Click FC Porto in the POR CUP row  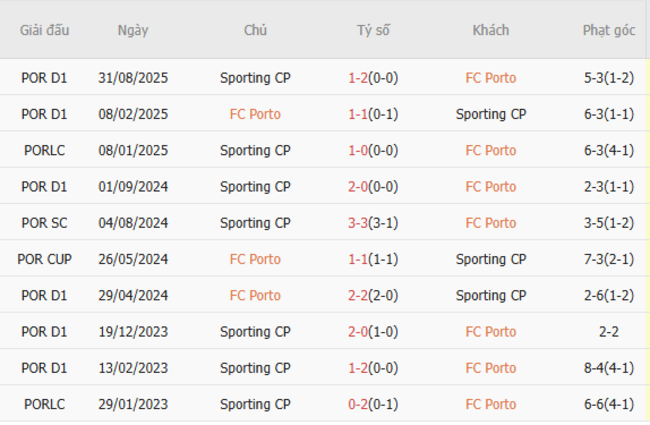pyautogui.click(x=255, y=259)
